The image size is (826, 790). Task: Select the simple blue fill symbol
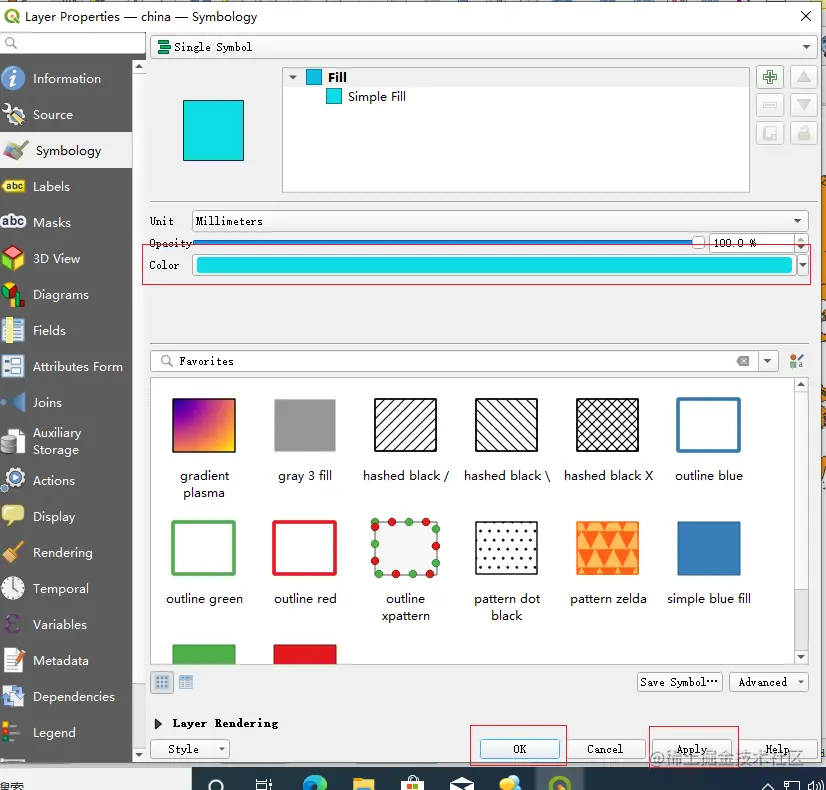click(709, 548)
